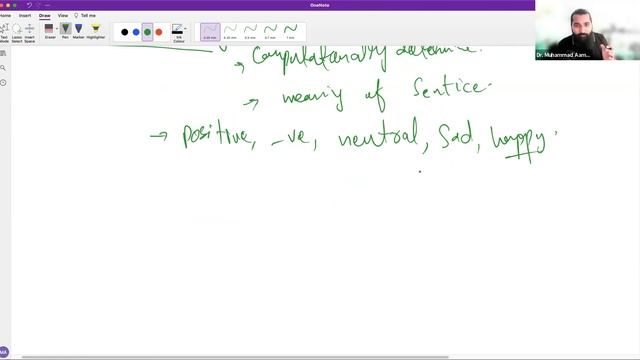The height and width of the screenshot is (360, 640).
Task: Choose the 0.35 mm pen thickness
Action: (230, 32)
